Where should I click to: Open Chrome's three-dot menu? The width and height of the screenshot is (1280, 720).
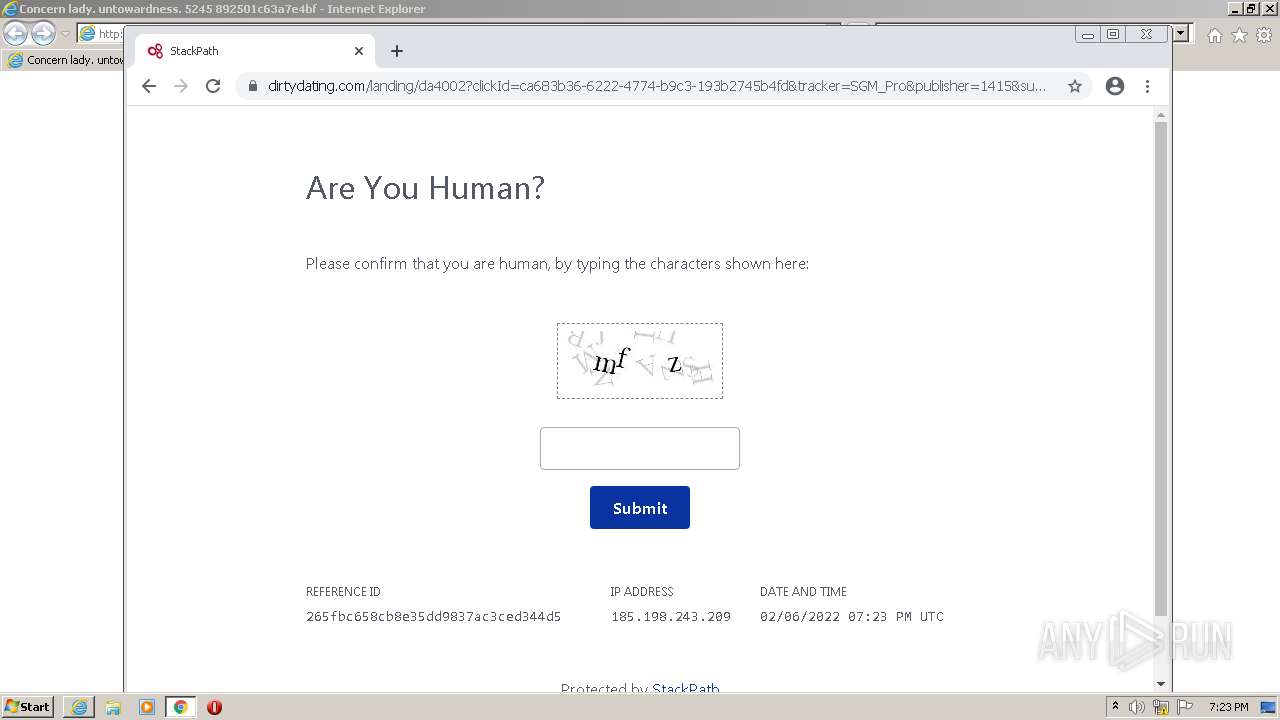click(1148, 86)
